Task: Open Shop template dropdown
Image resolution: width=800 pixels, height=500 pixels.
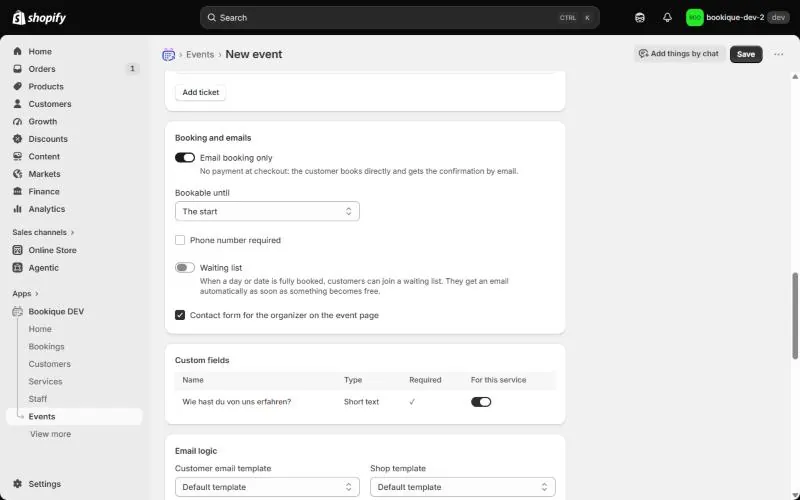Action: pyautogui.click(x=462, y=487)
